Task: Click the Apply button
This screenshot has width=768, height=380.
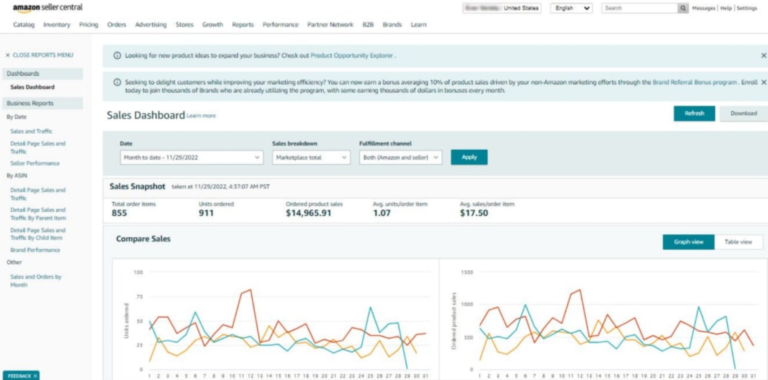Action: point(469,157)
